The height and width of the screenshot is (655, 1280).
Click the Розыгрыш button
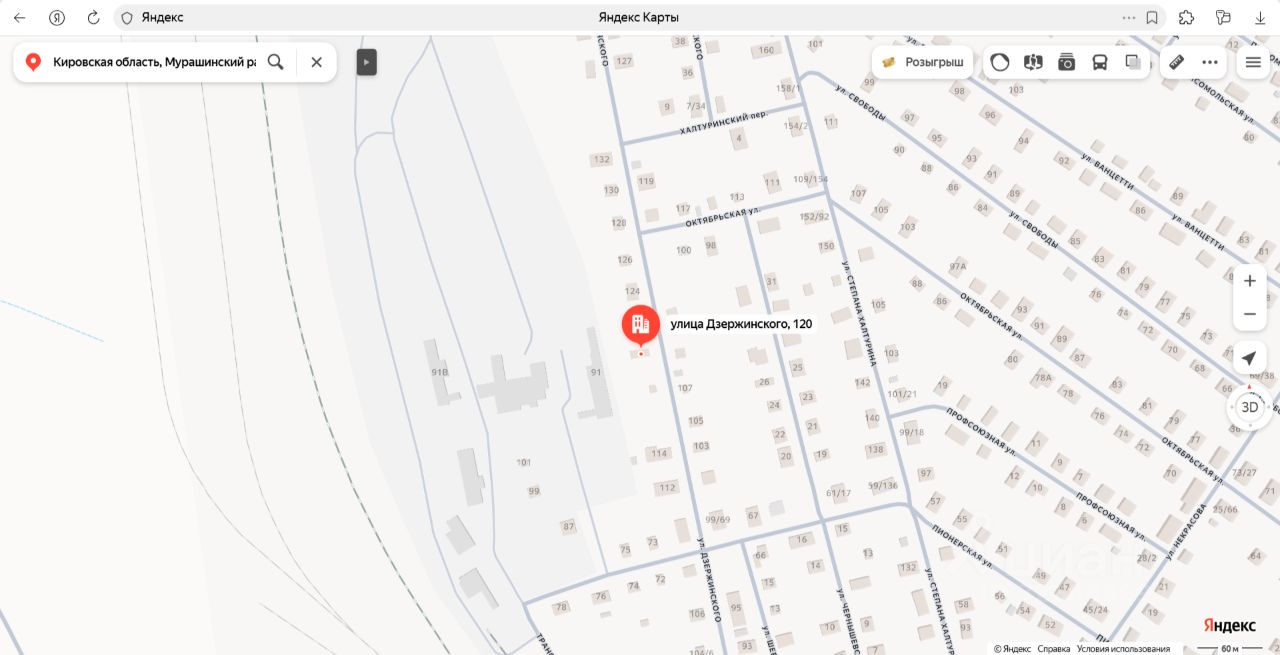(x=922, y=62)
